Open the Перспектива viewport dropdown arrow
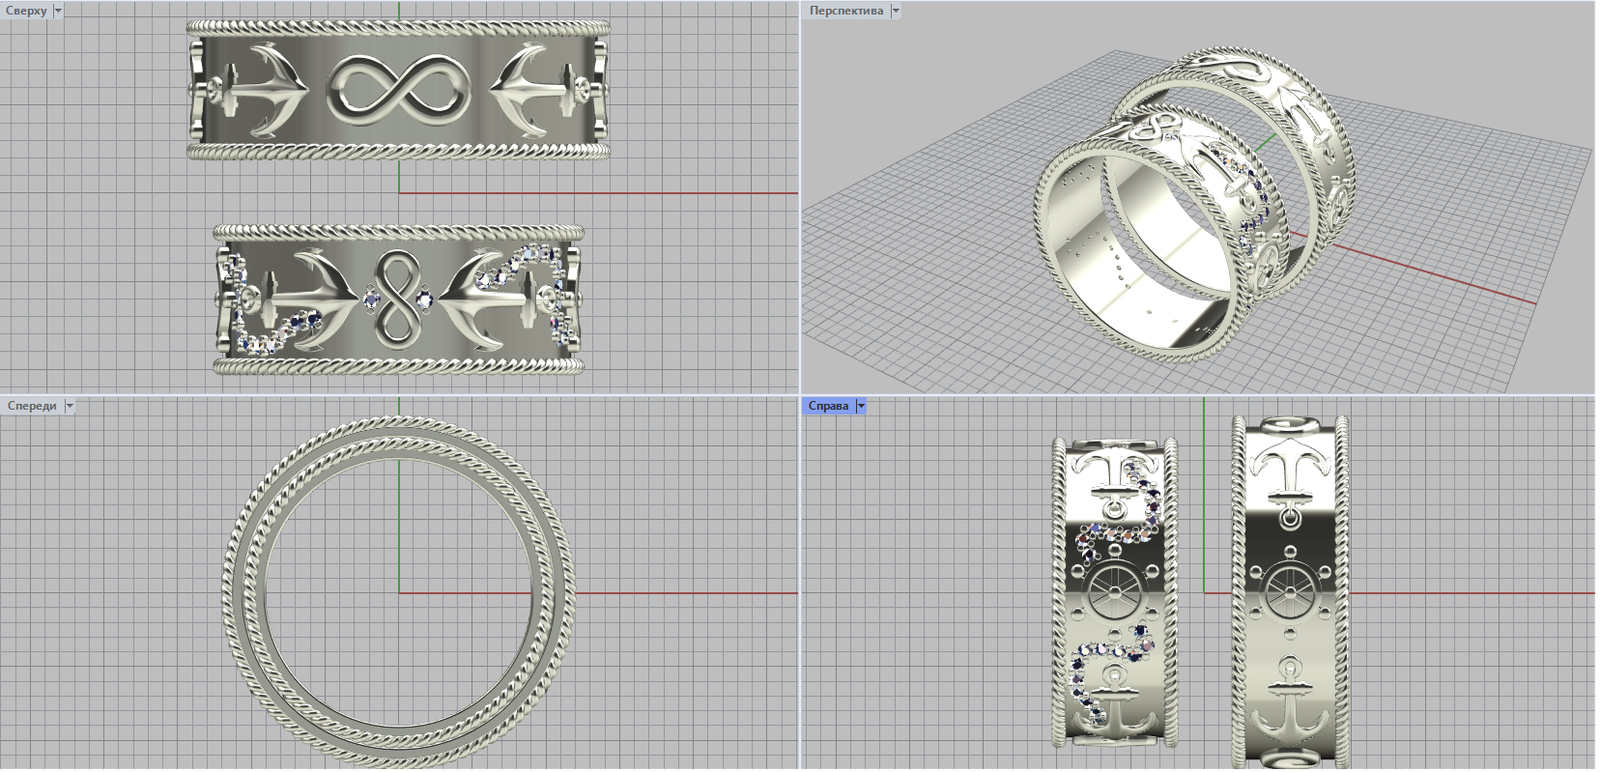The image size is (1600, 772). (x=895, y=11)
